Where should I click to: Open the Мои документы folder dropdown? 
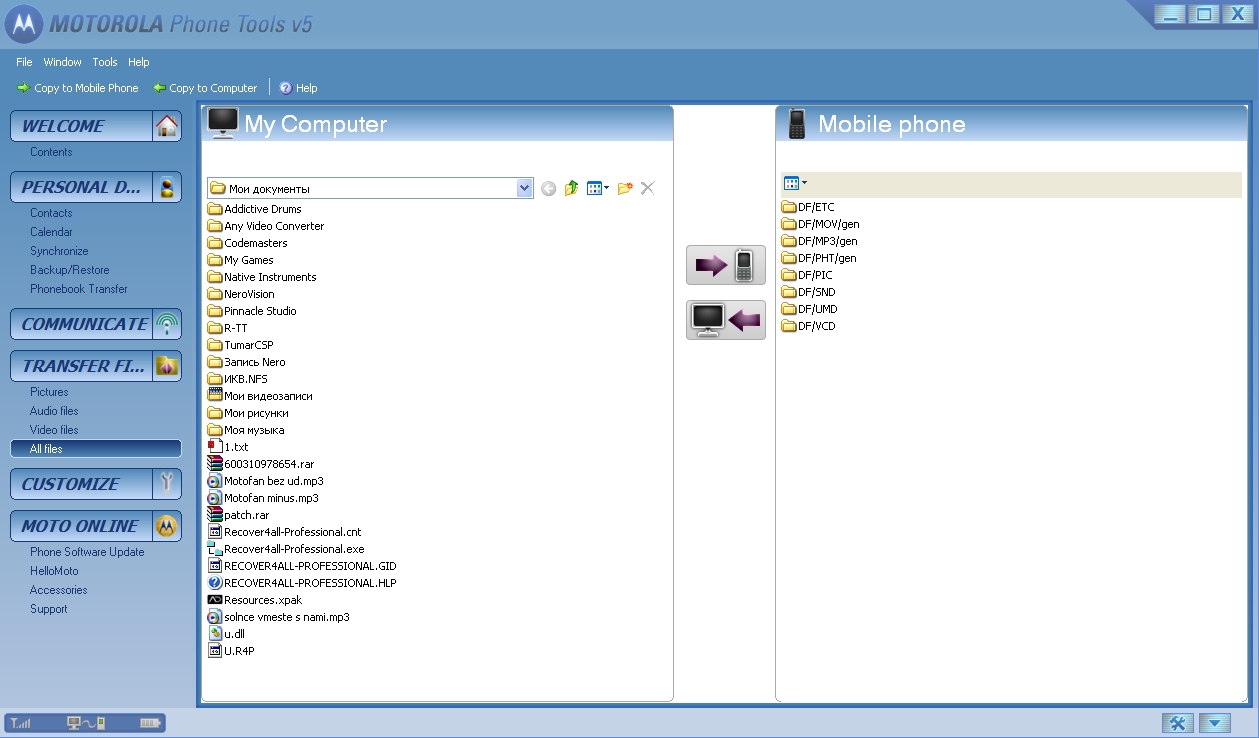[x=525, y=188]
